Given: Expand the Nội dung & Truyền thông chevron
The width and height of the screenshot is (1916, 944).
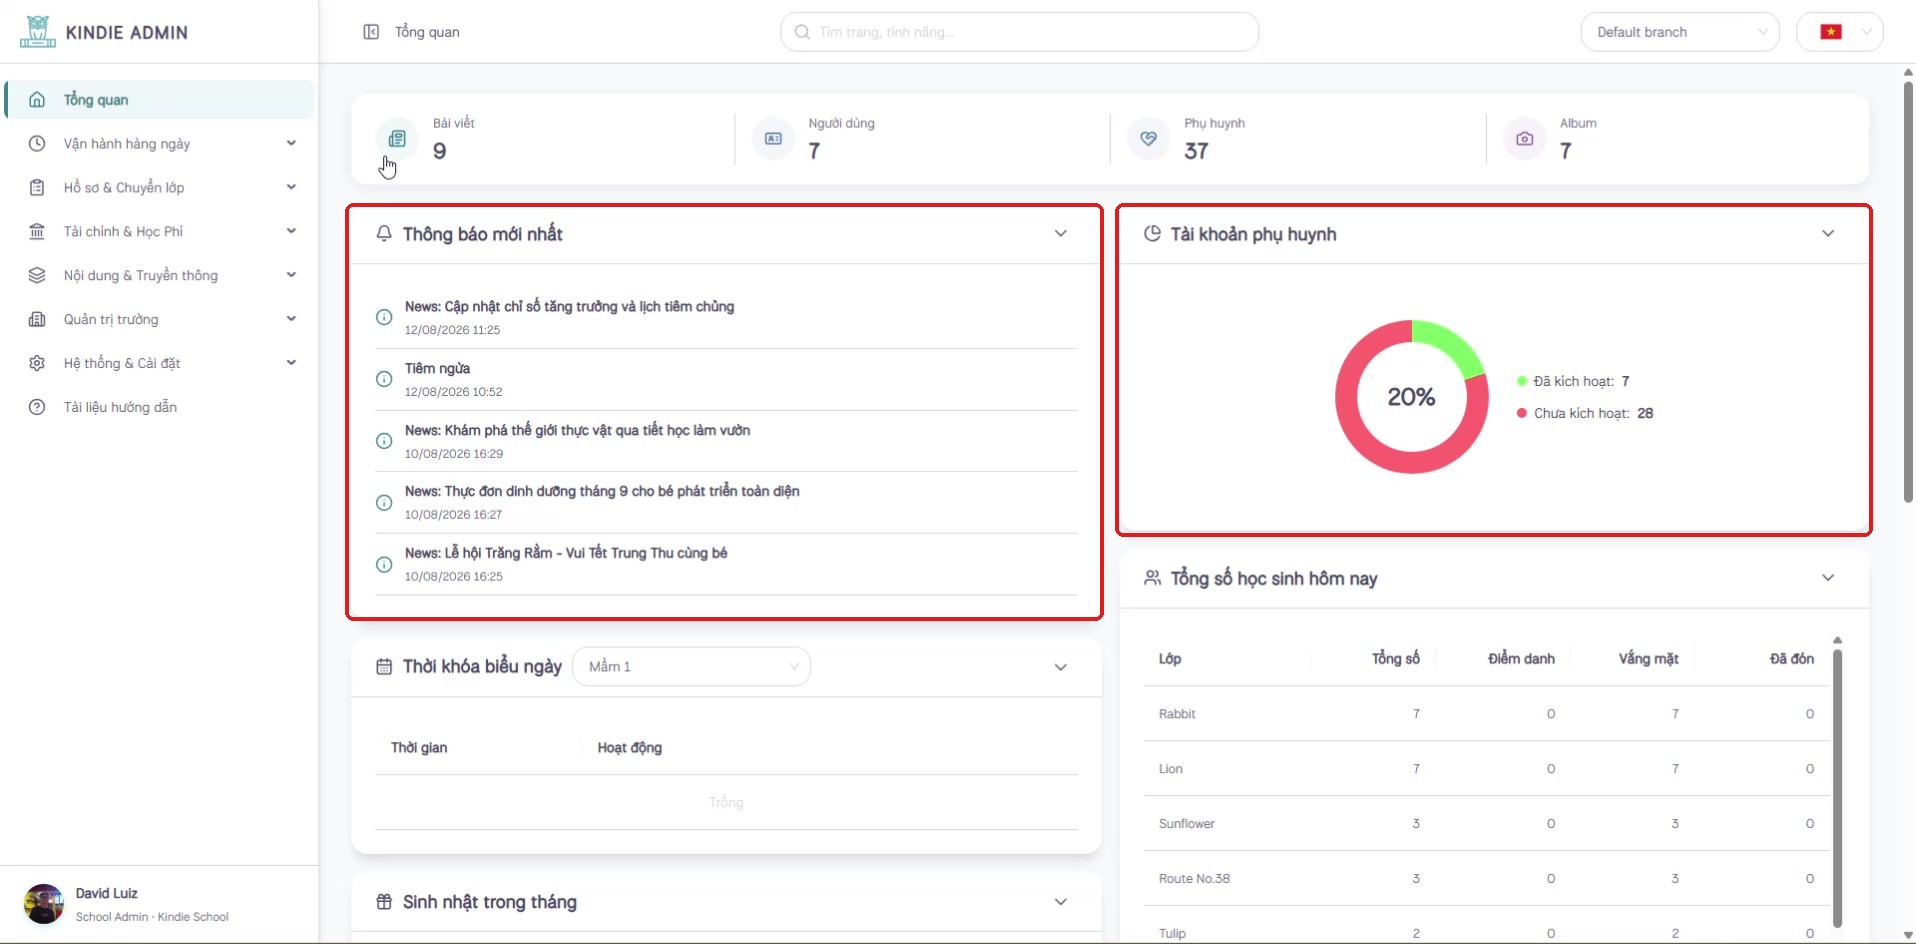Looking at the screenshot, I should [x=291, y=275].
